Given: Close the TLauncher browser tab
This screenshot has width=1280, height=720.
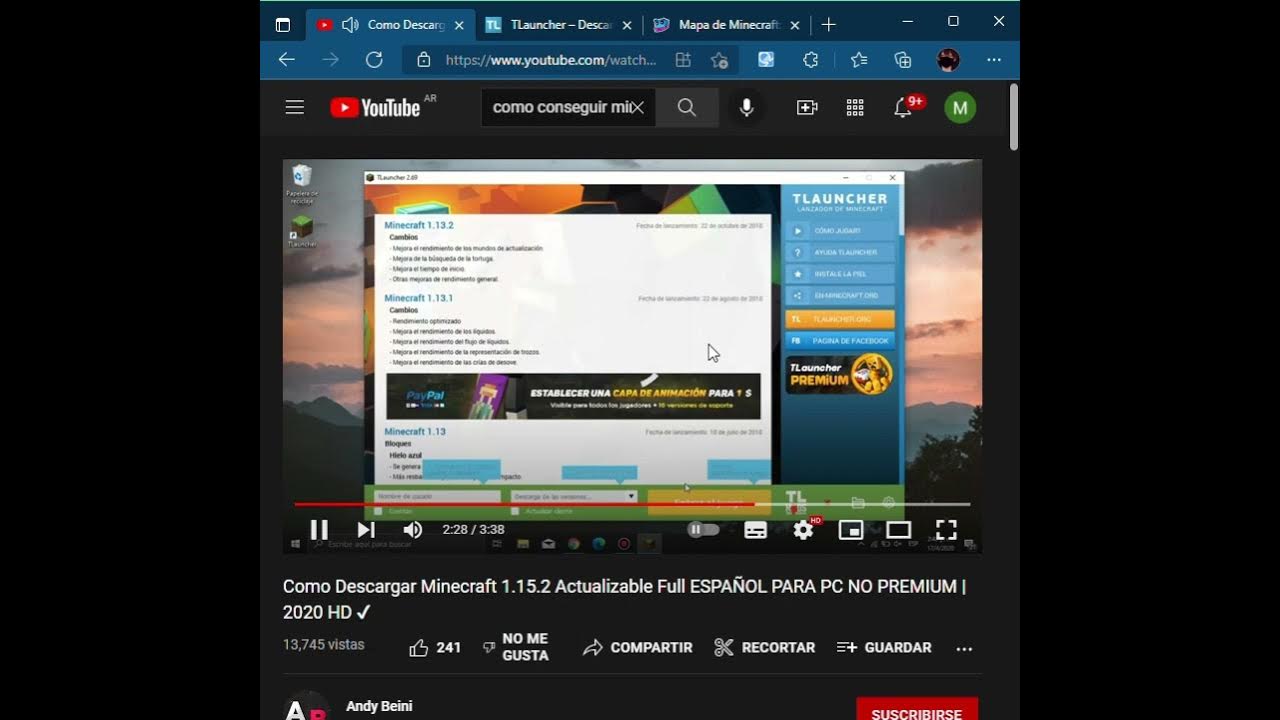Looking at the screenshot, I should (628, 25).
